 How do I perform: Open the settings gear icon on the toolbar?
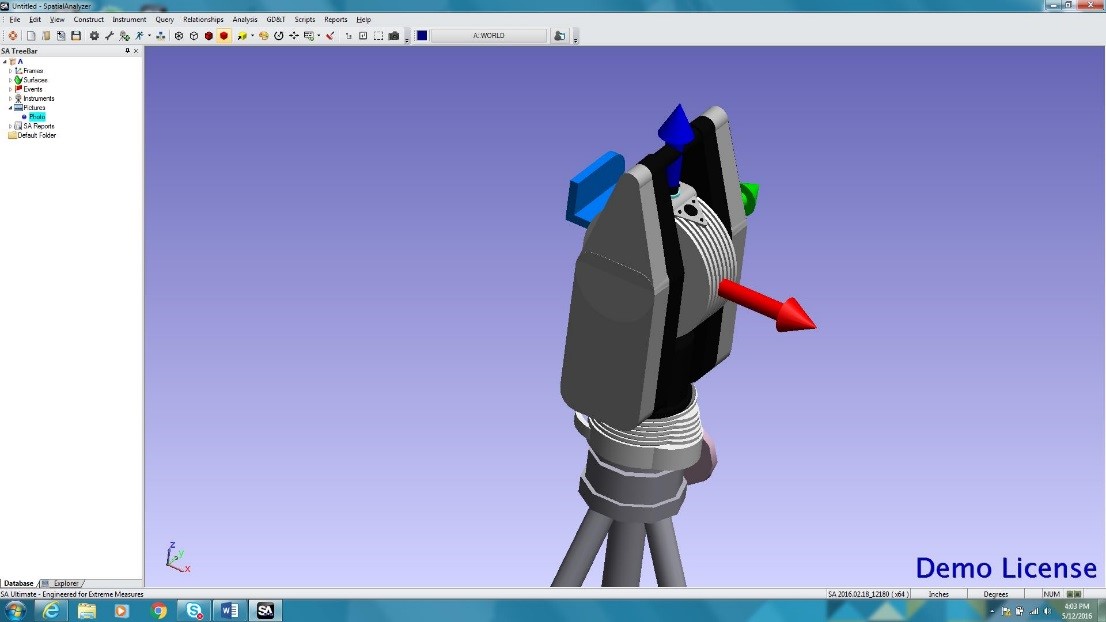94,35
